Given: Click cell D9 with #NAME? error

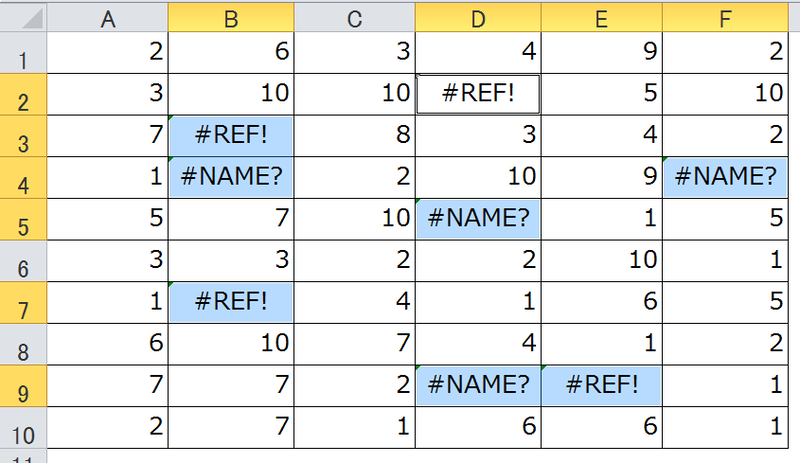Looking at the screenshot, I should click(478, 385).
